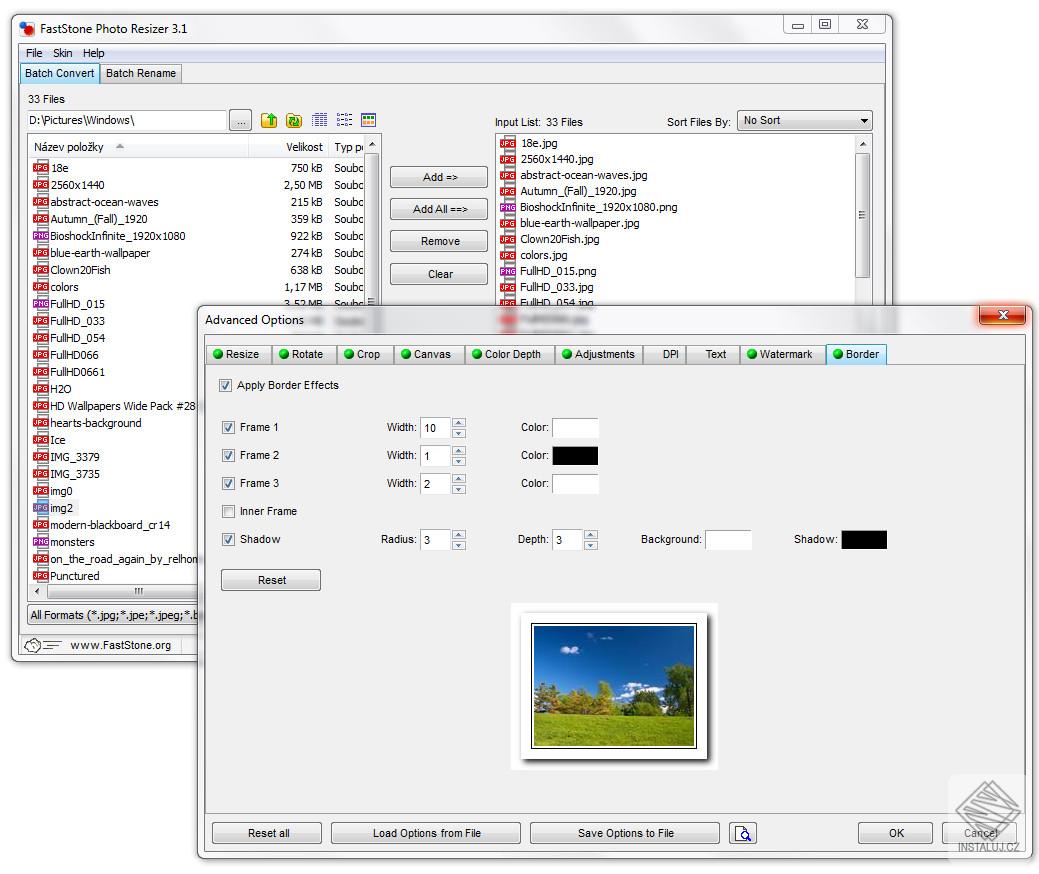
Task: Toggle the Shadow checkbox
Action: 229,539
